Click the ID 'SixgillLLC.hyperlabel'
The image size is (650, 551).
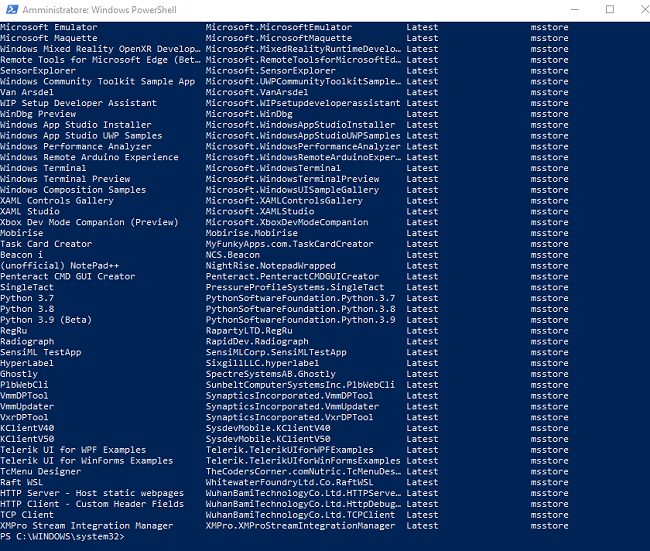point(262,363)
